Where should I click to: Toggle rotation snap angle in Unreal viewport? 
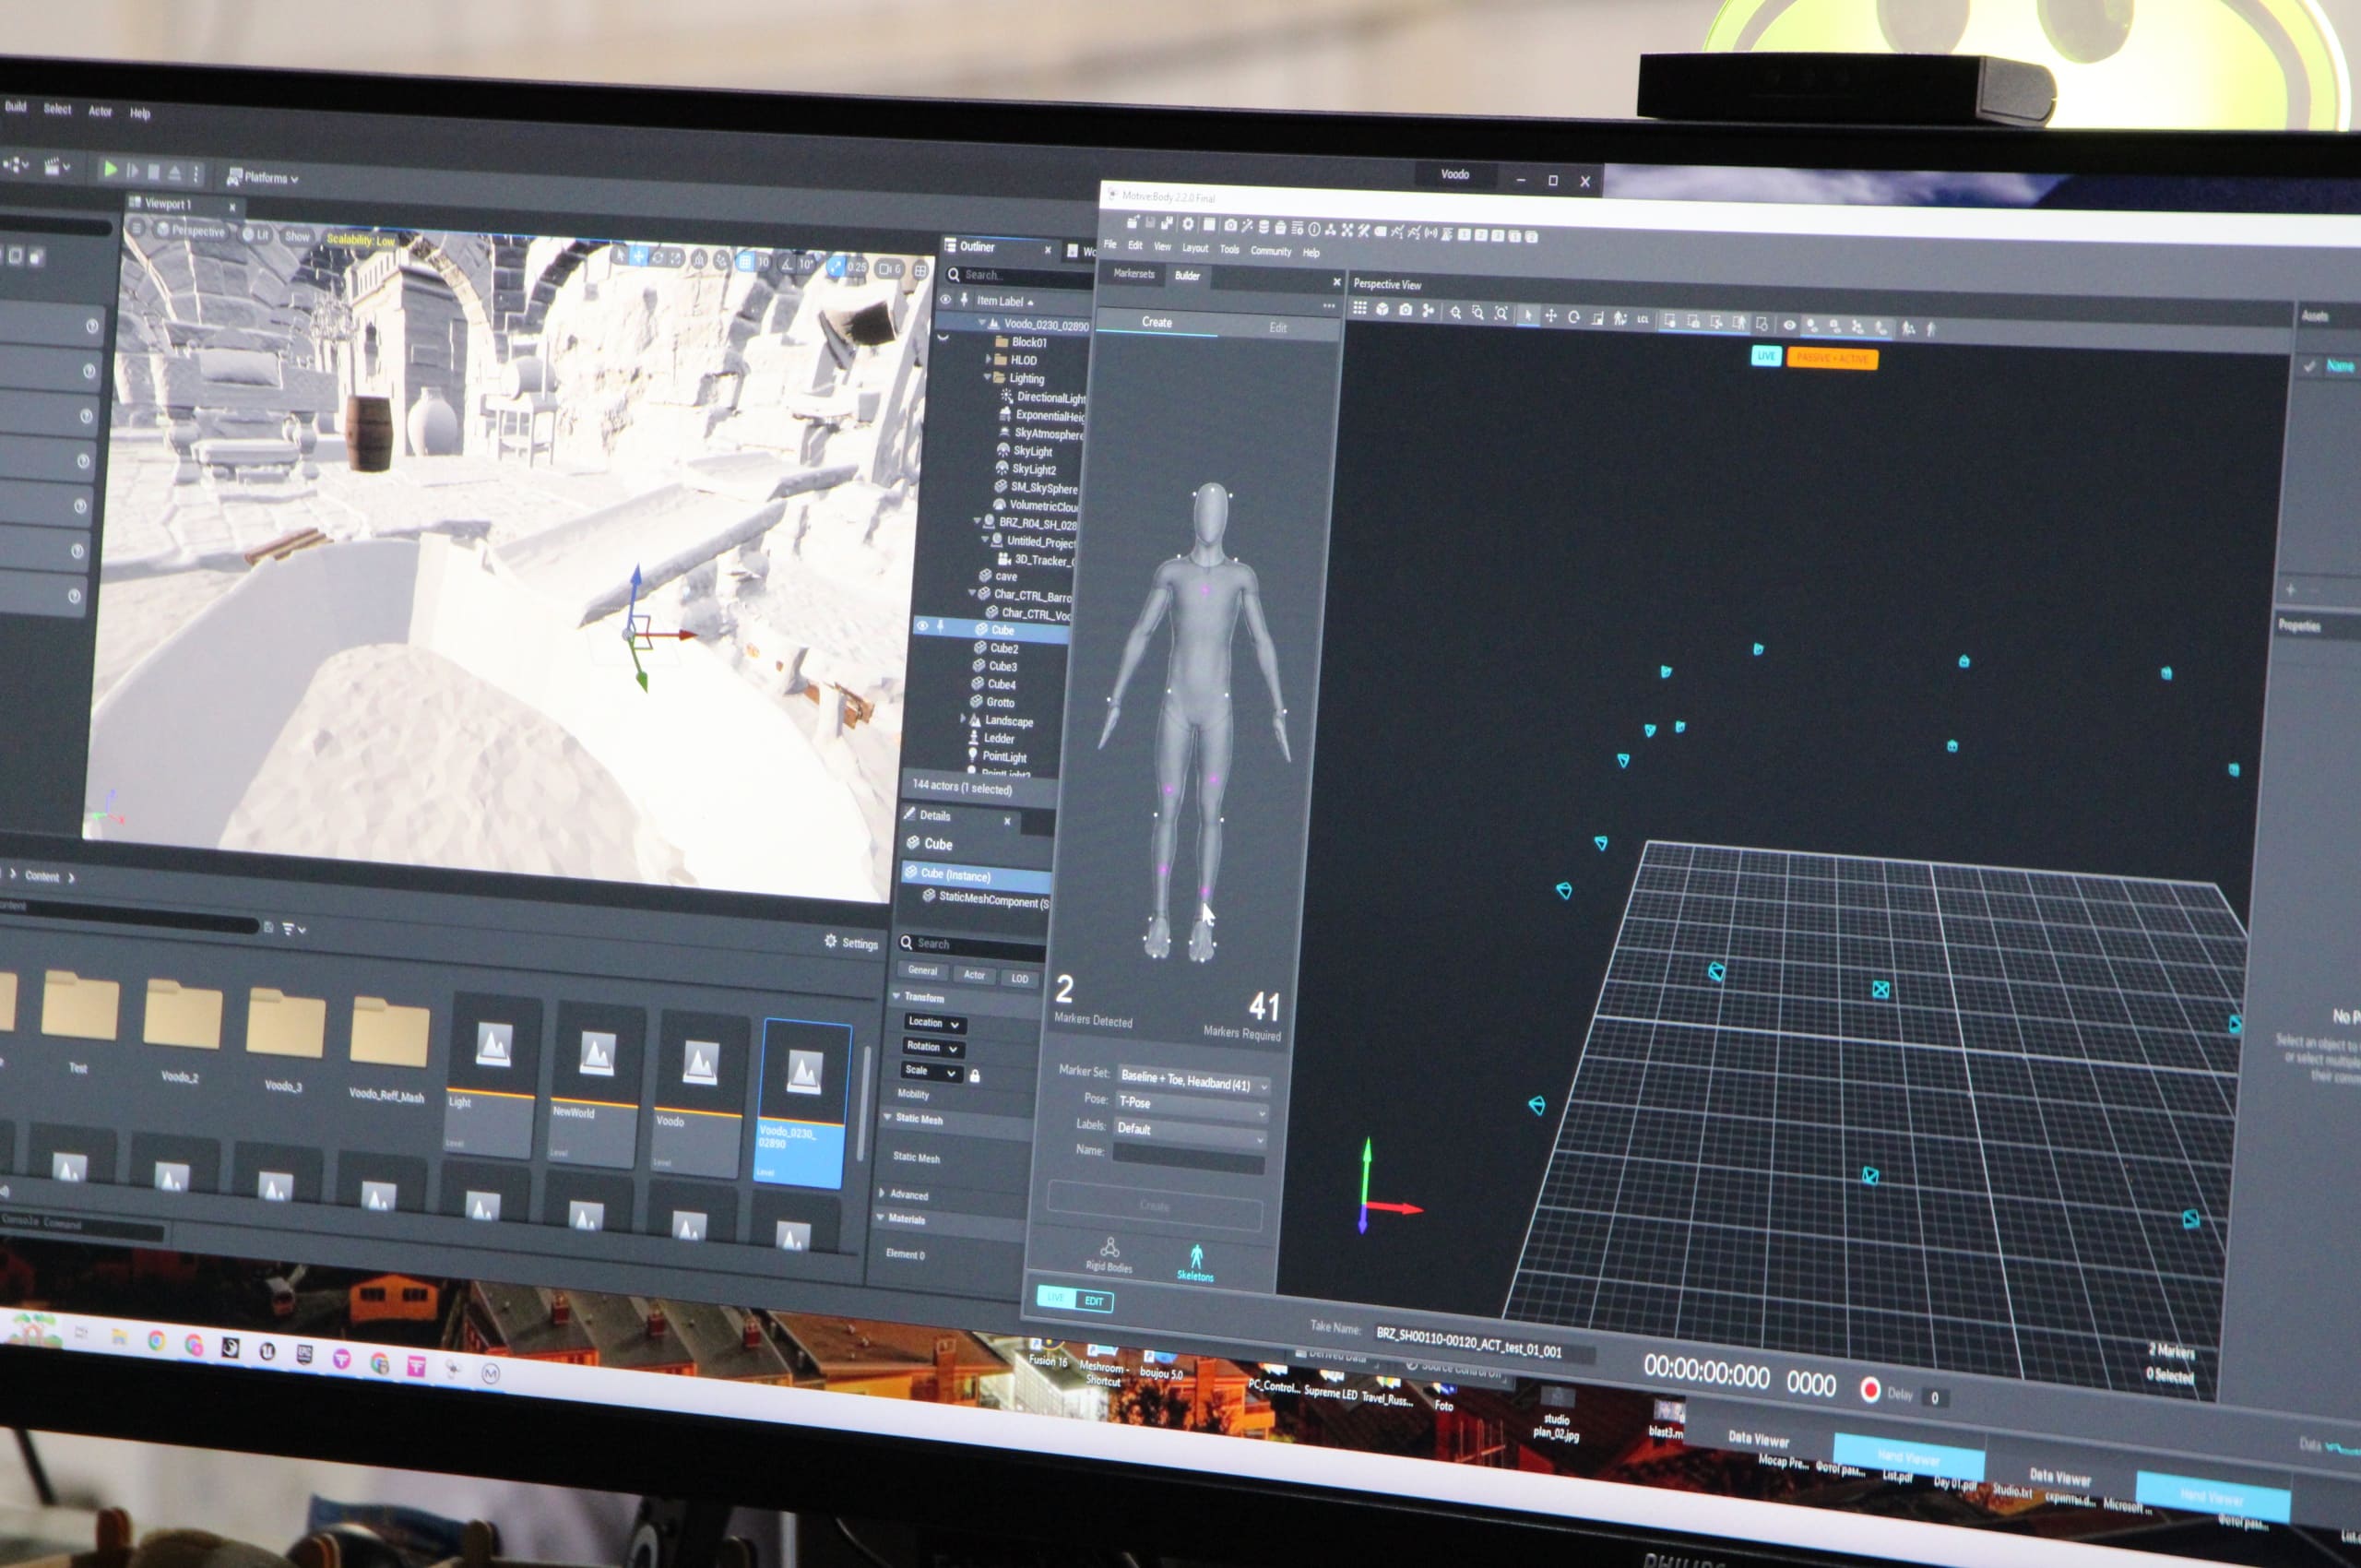[787, 263]
